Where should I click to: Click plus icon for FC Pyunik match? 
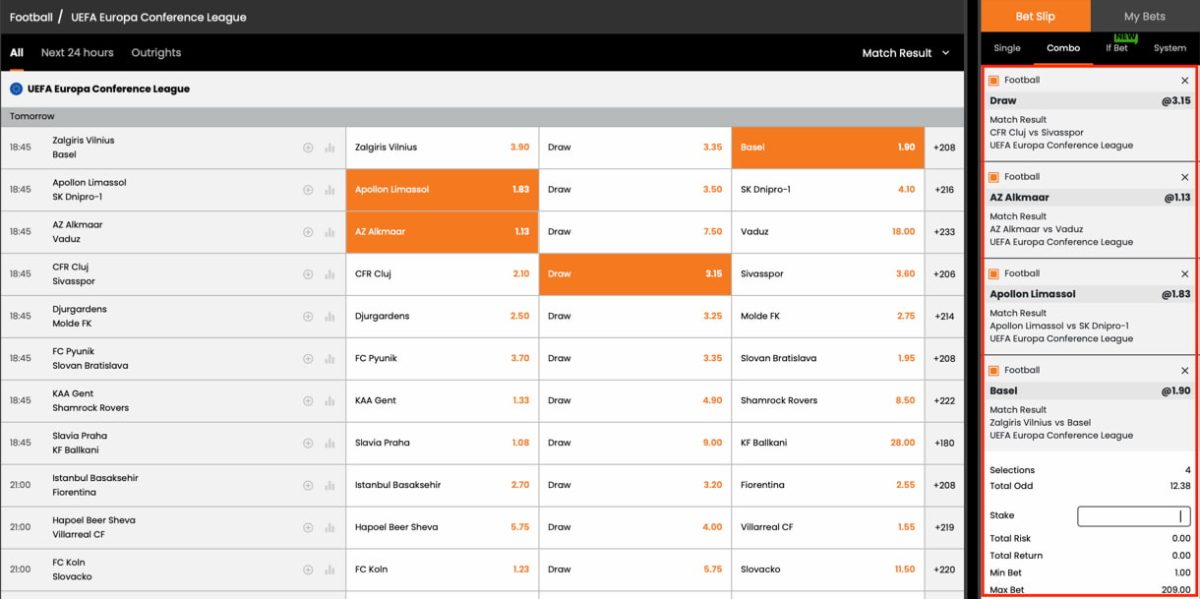tap(308, 359)
